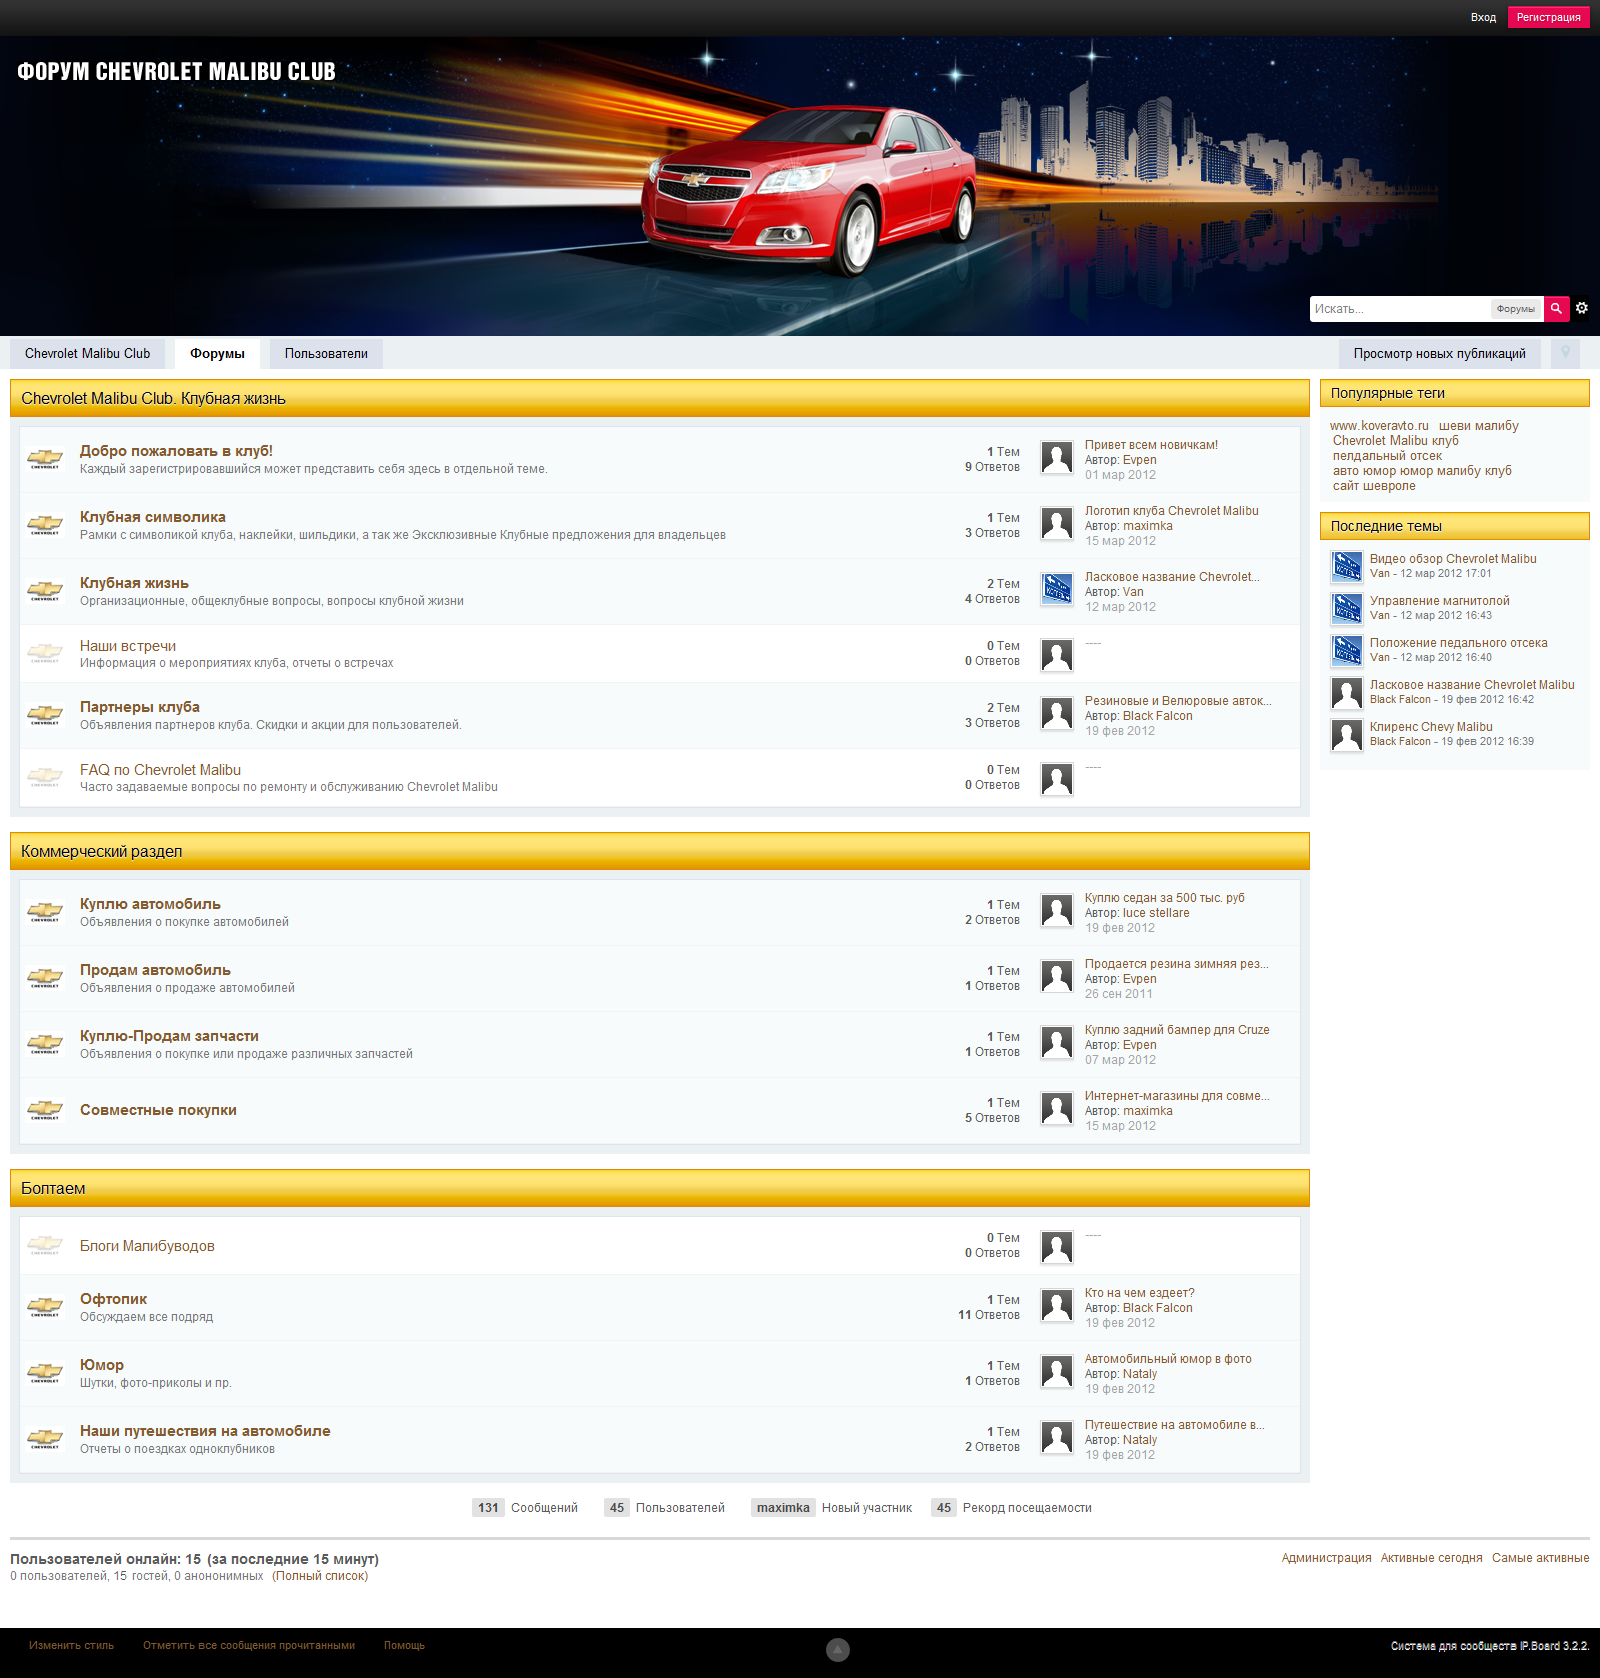The width and height of the screenshot is (1600, 1678).
Task: Click category header 'Коммерческий раздел'
Action: pyautogui.click(x=101, y=852)
